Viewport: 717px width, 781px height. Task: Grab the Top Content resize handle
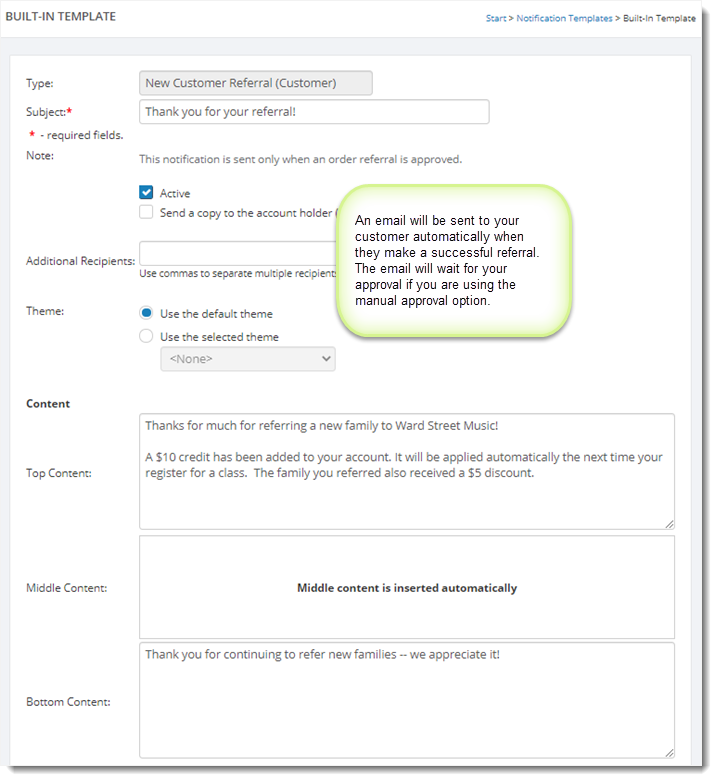(x=669, y=523)
